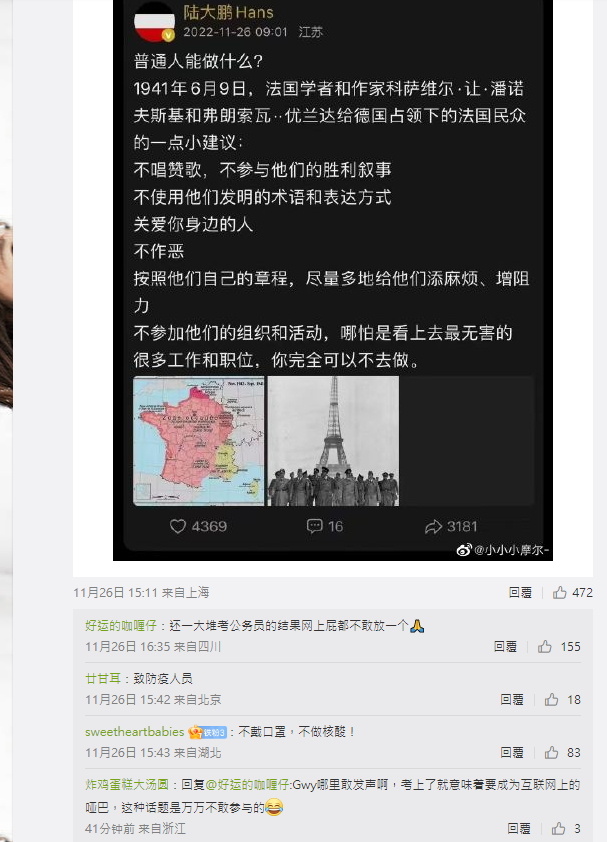Reply to sweetheartbabies' comment
The width and height of the screenshot is (607, 842).
(511, 752)
